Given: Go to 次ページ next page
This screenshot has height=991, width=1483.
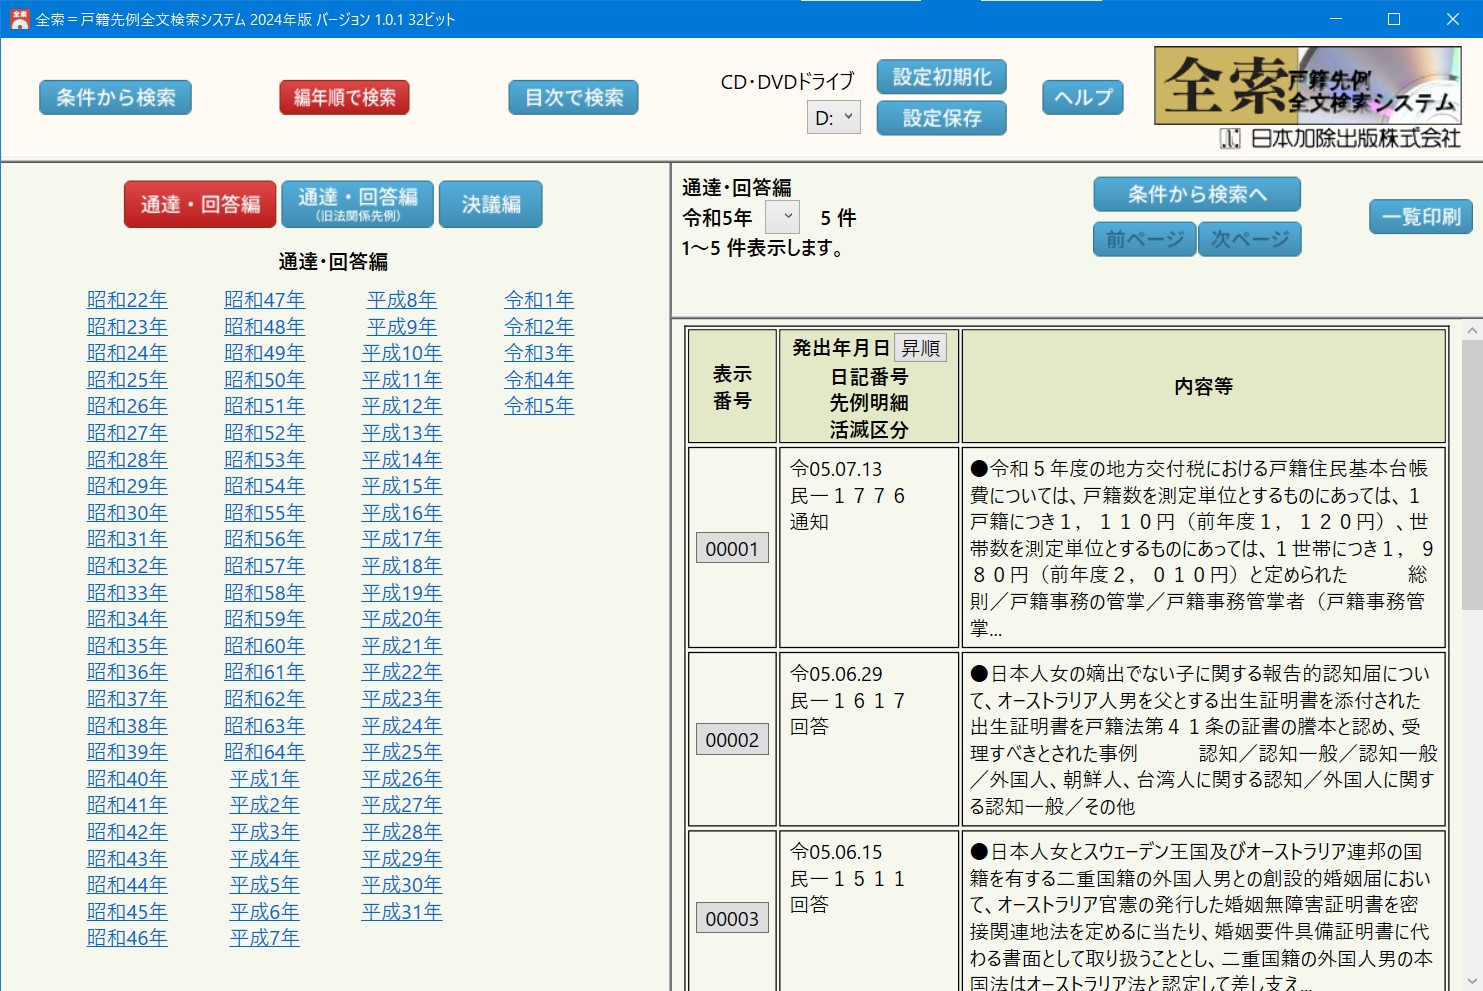Looking at the screenshot, I should 1249,240.
